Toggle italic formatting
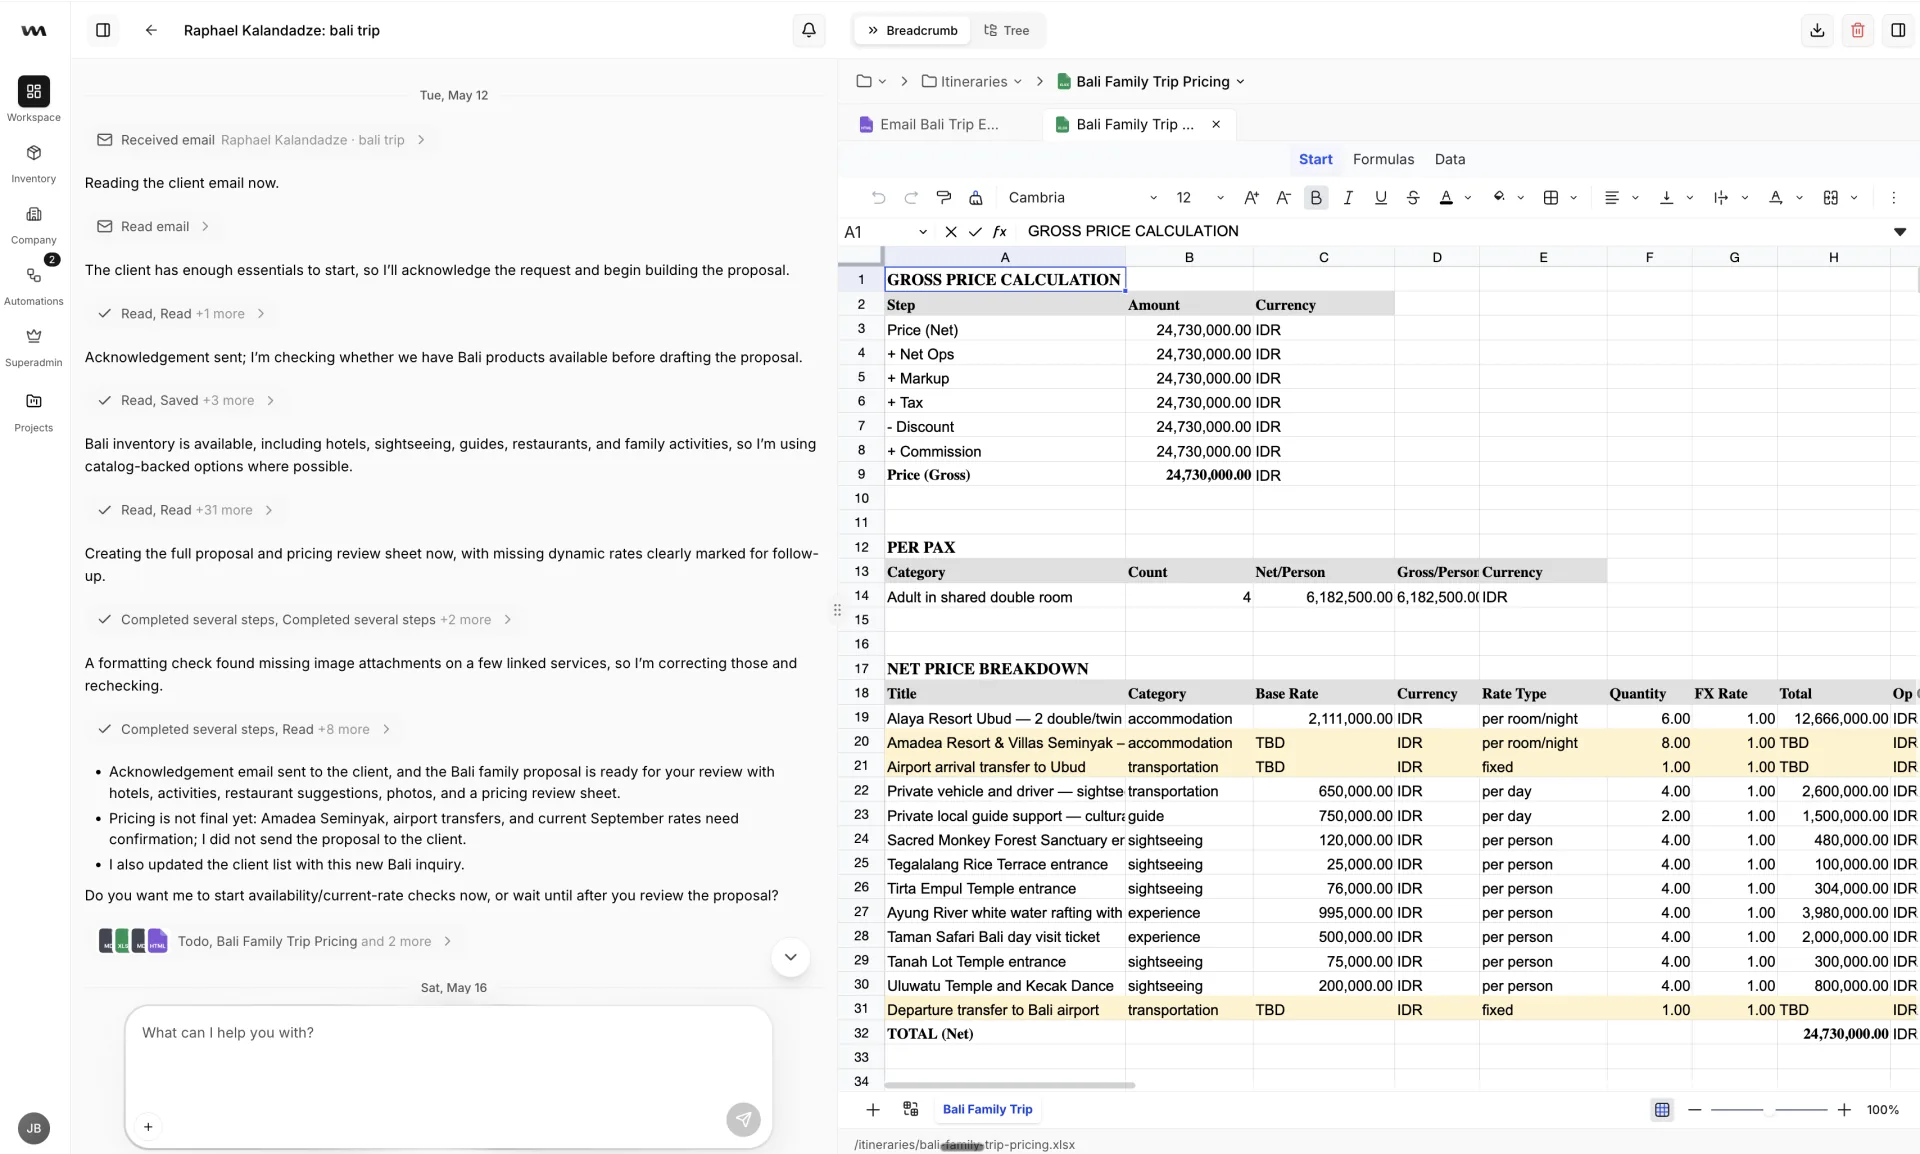This screenshot has width=1920, height=1154. pyautogui.click(x=1348, y=198)
